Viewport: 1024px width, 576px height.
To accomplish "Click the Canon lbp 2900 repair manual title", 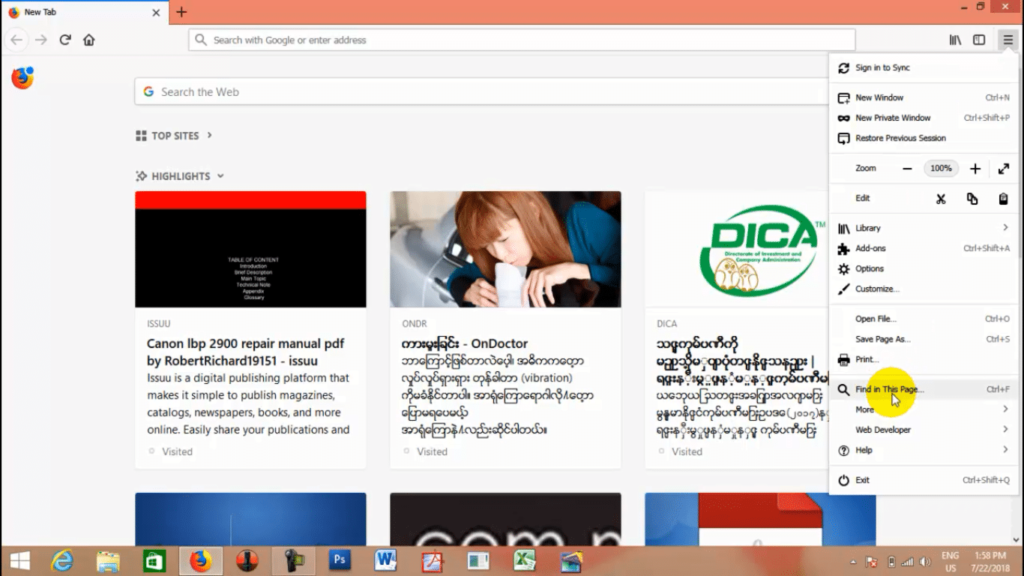I will coord(246,352).
